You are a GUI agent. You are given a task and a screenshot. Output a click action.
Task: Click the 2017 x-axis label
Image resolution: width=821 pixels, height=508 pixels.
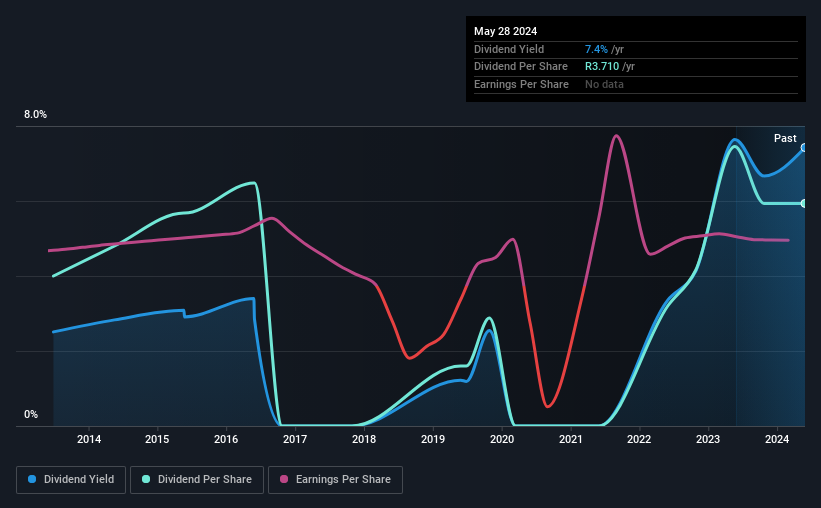pos(295,439)
